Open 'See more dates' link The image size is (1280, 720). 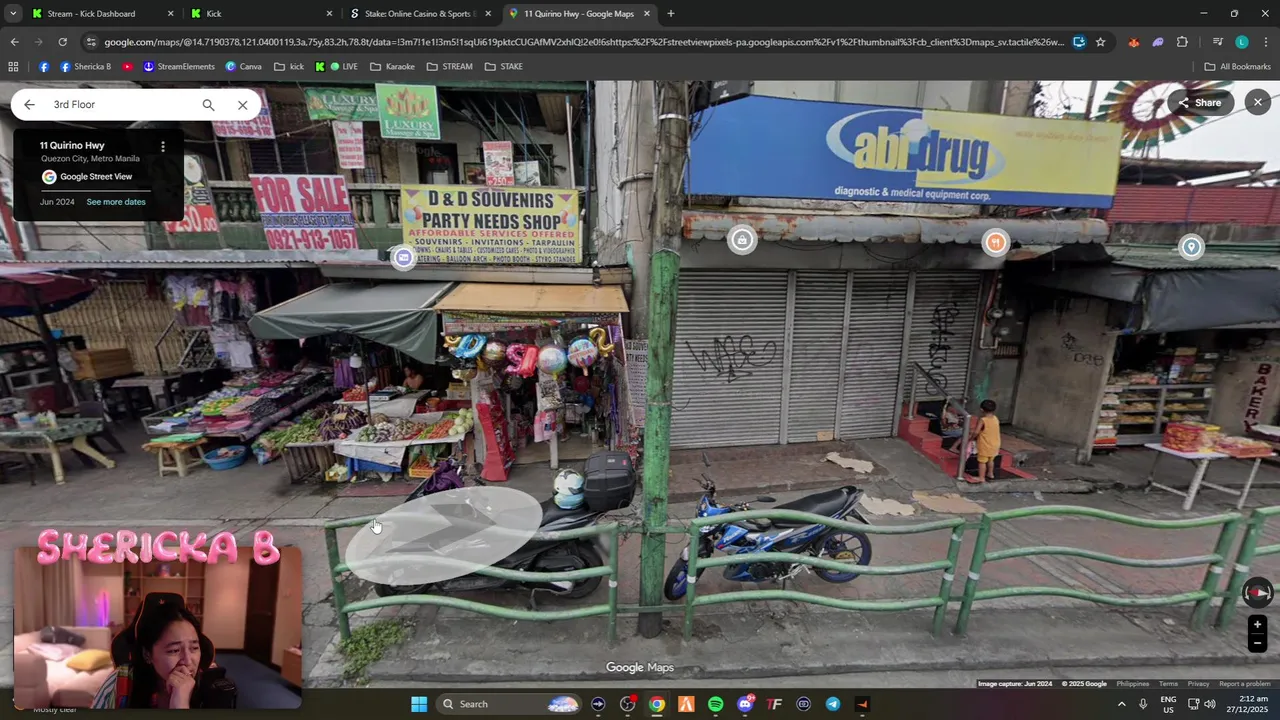[x=116, y=202]
